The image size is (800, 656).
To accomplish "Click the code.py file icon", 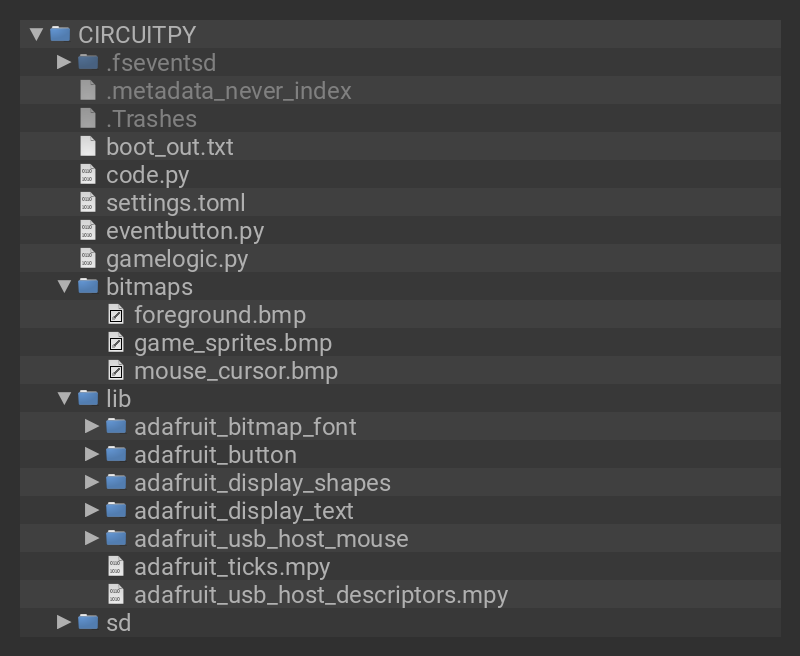I will [88, 175].
